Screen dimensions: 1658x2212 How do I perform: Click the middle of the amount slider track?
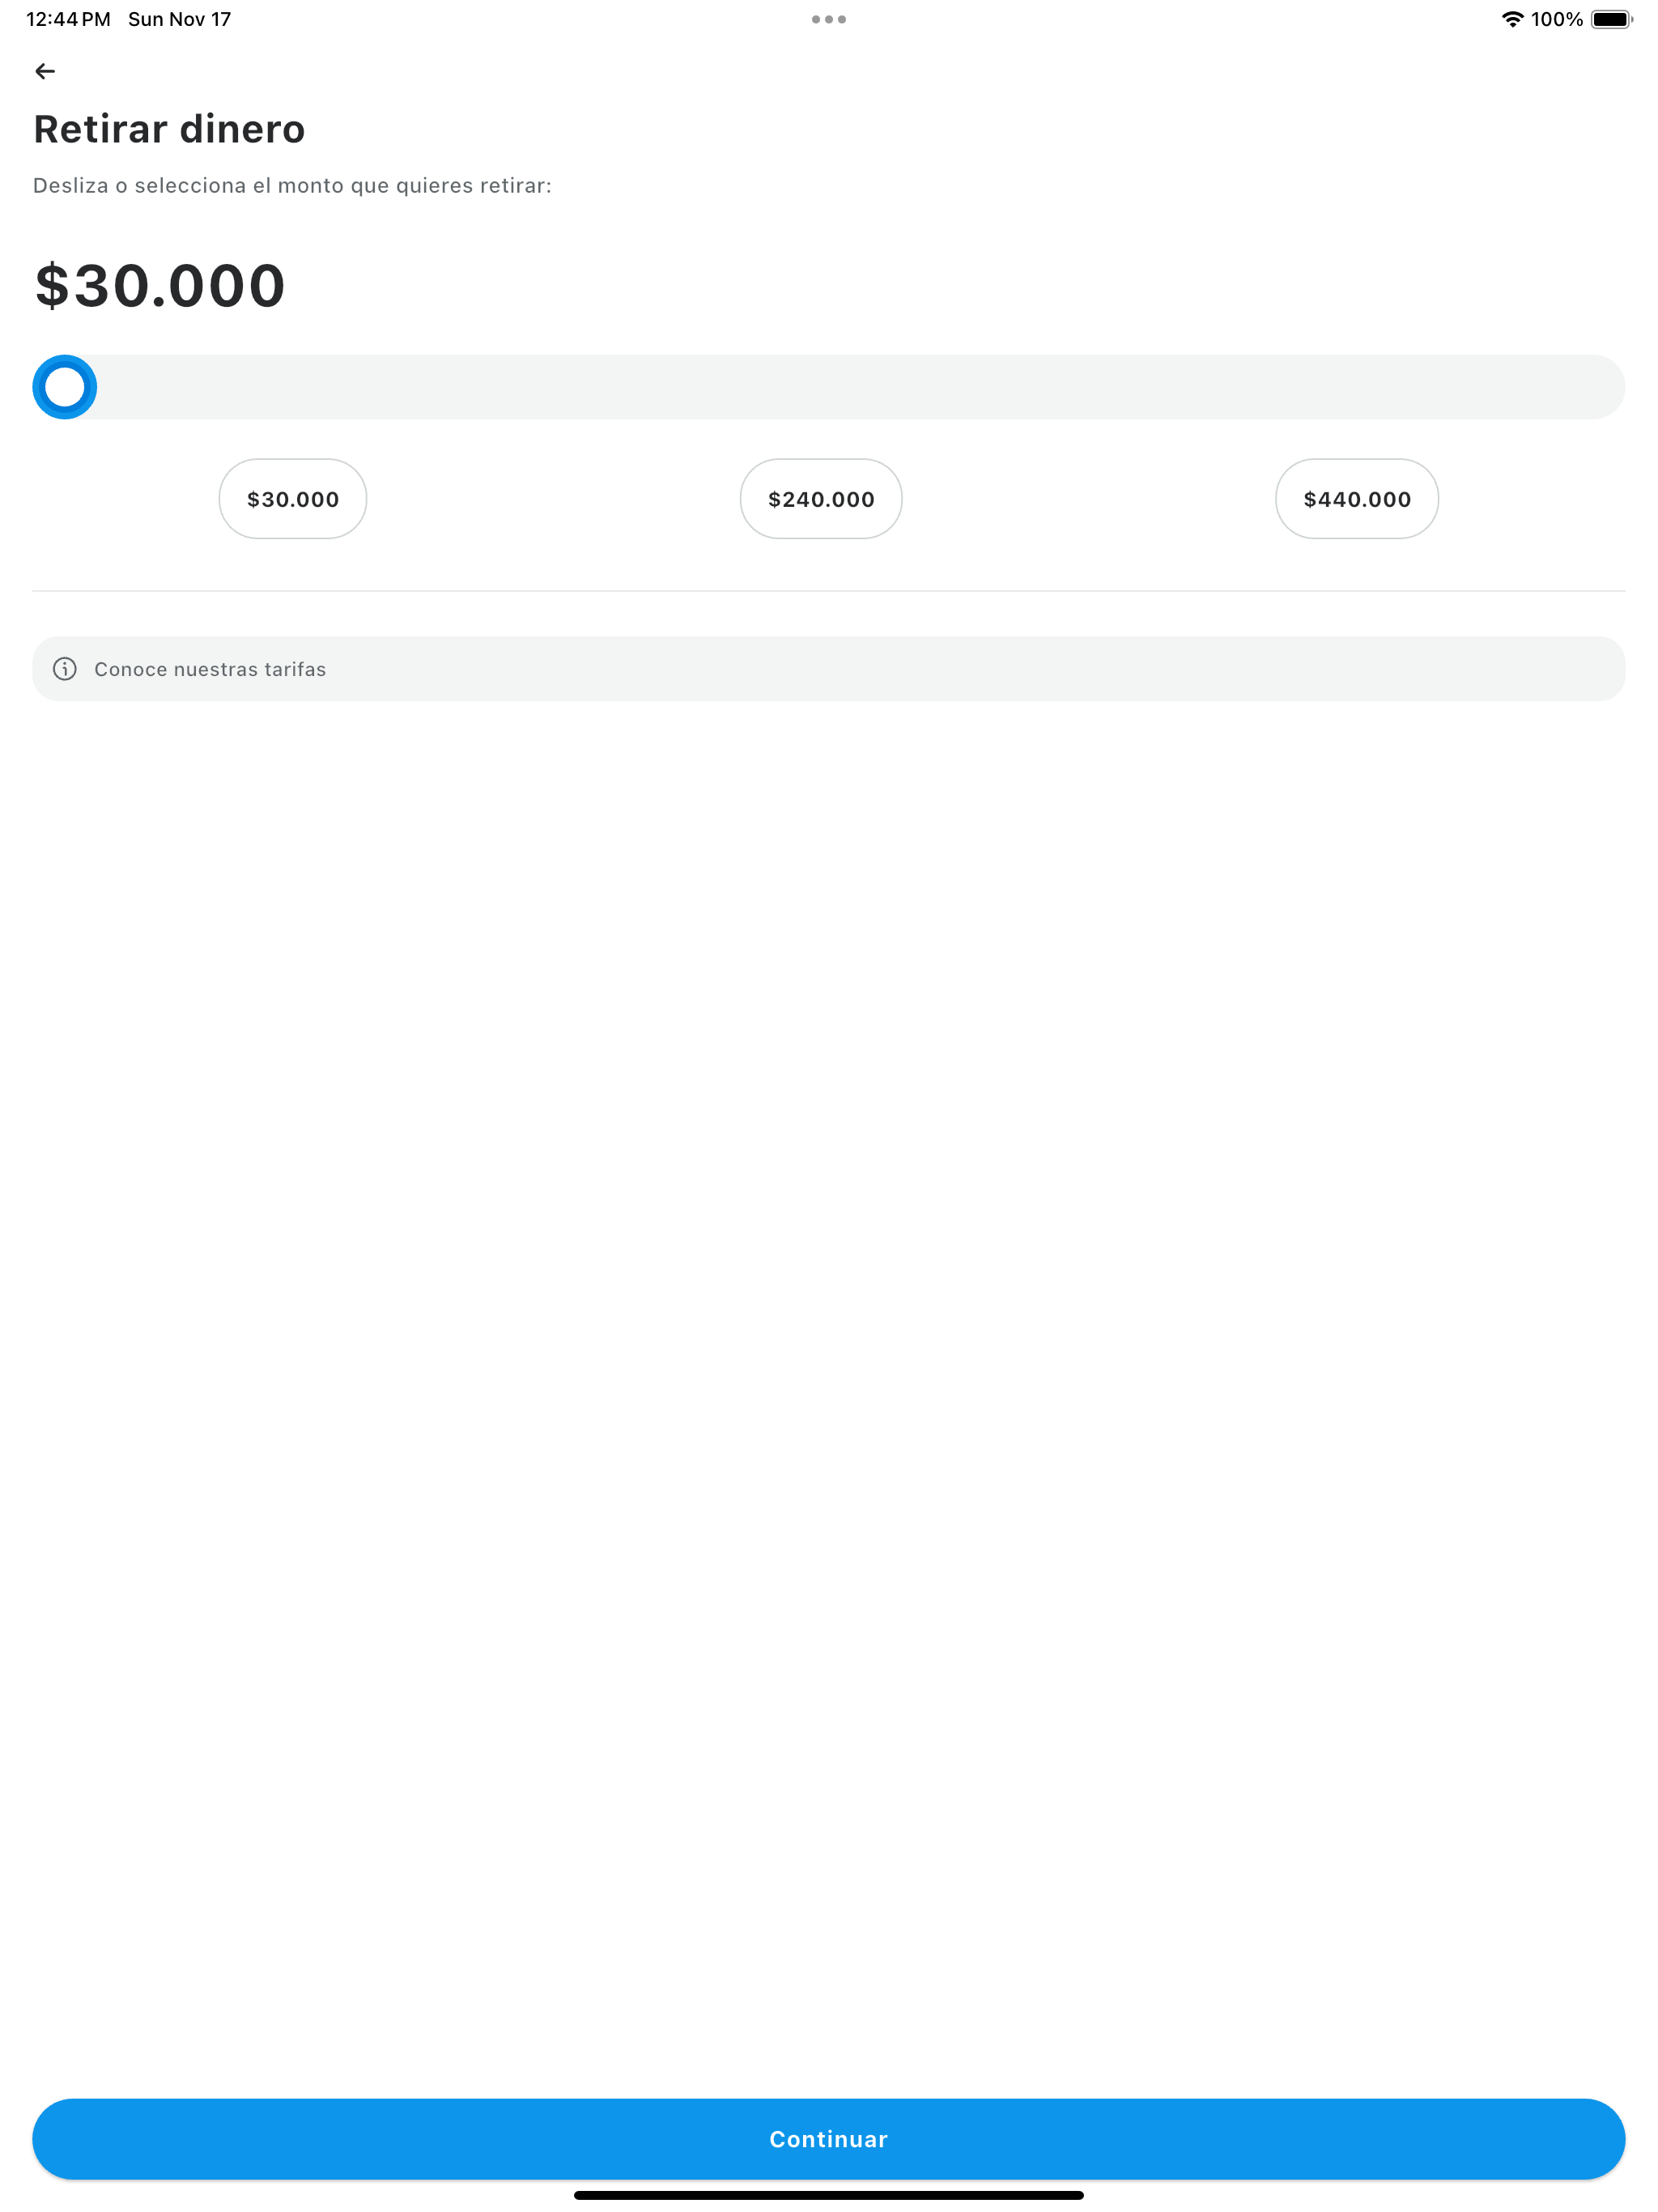pyautogui.click(x=829, y=387)
